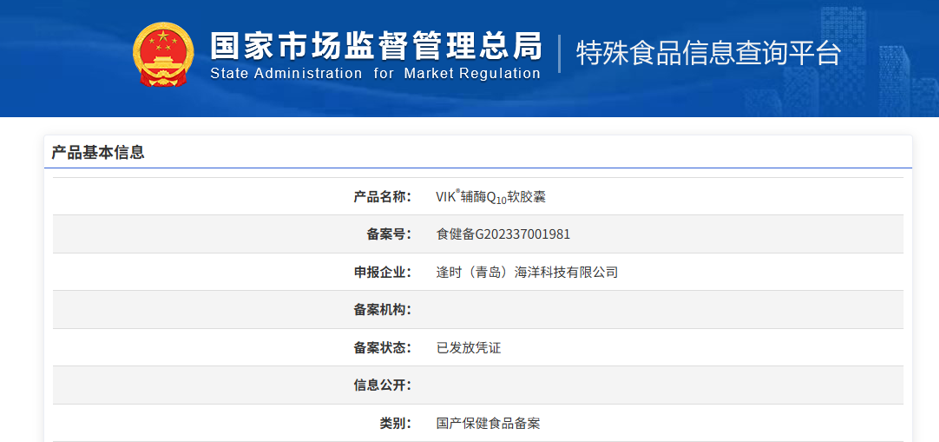The height and width of the screenshot is (442, 939).
Task: Click the national emblem logo
Action: pos(163,55)
